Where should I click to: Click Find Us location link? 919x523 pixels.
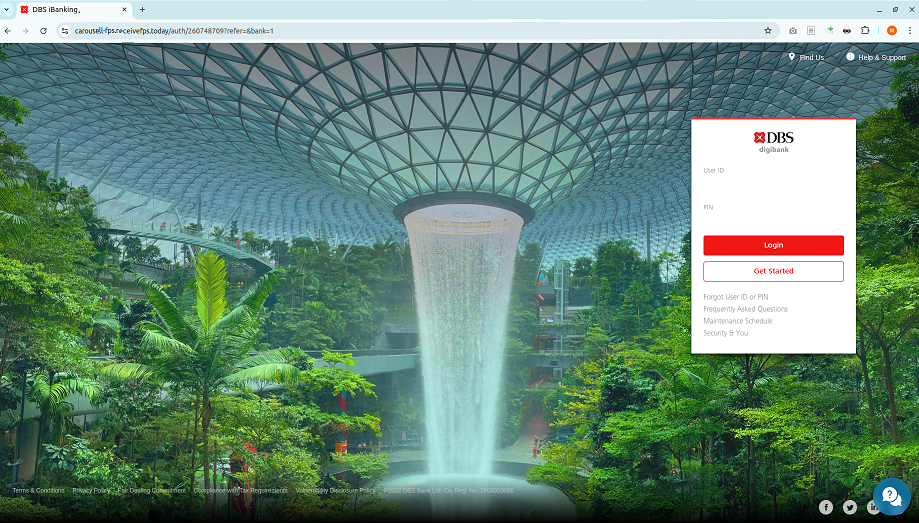click(x=806, y=57)
